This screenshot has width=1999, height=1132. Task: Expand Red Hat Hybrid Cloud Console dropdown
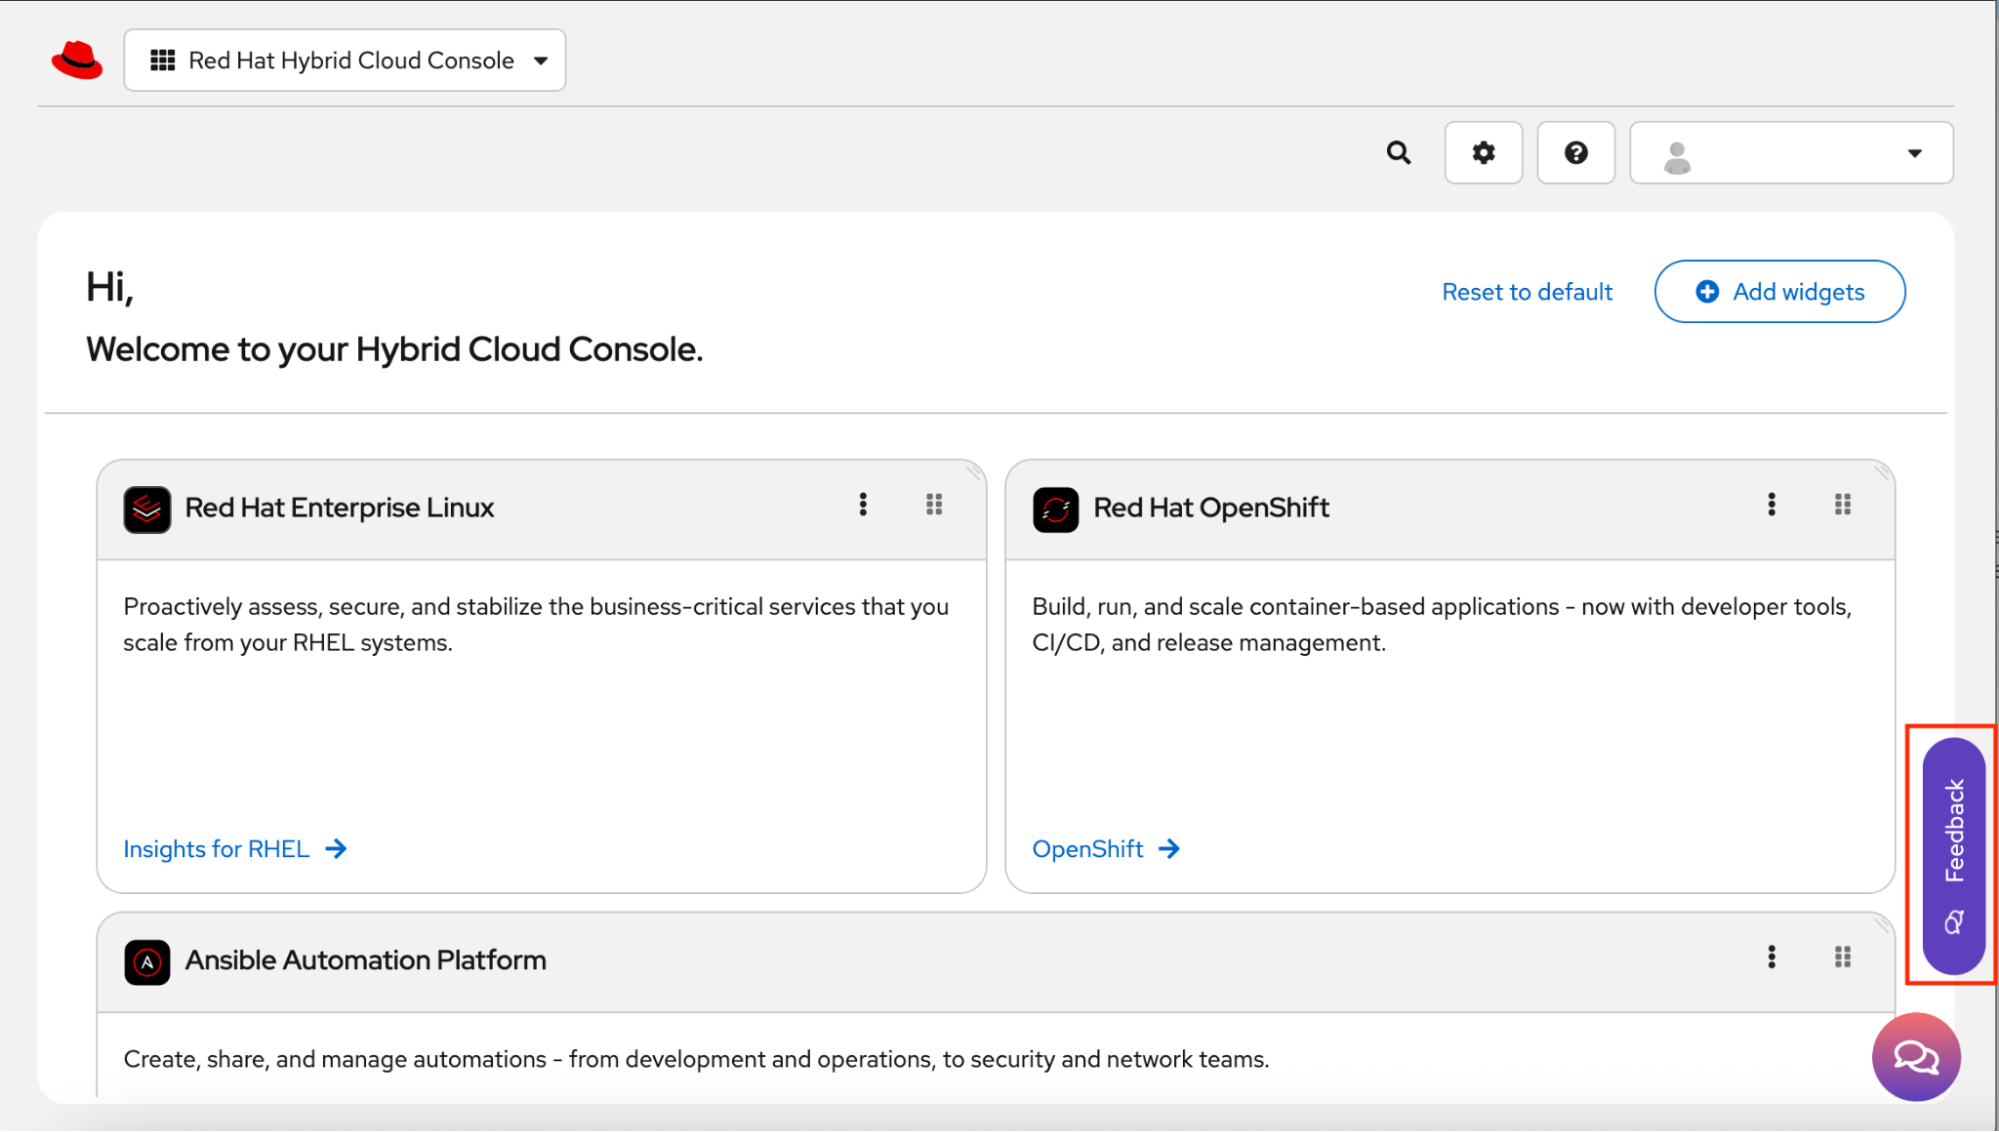pyautogui.click(x=345, y=61)
